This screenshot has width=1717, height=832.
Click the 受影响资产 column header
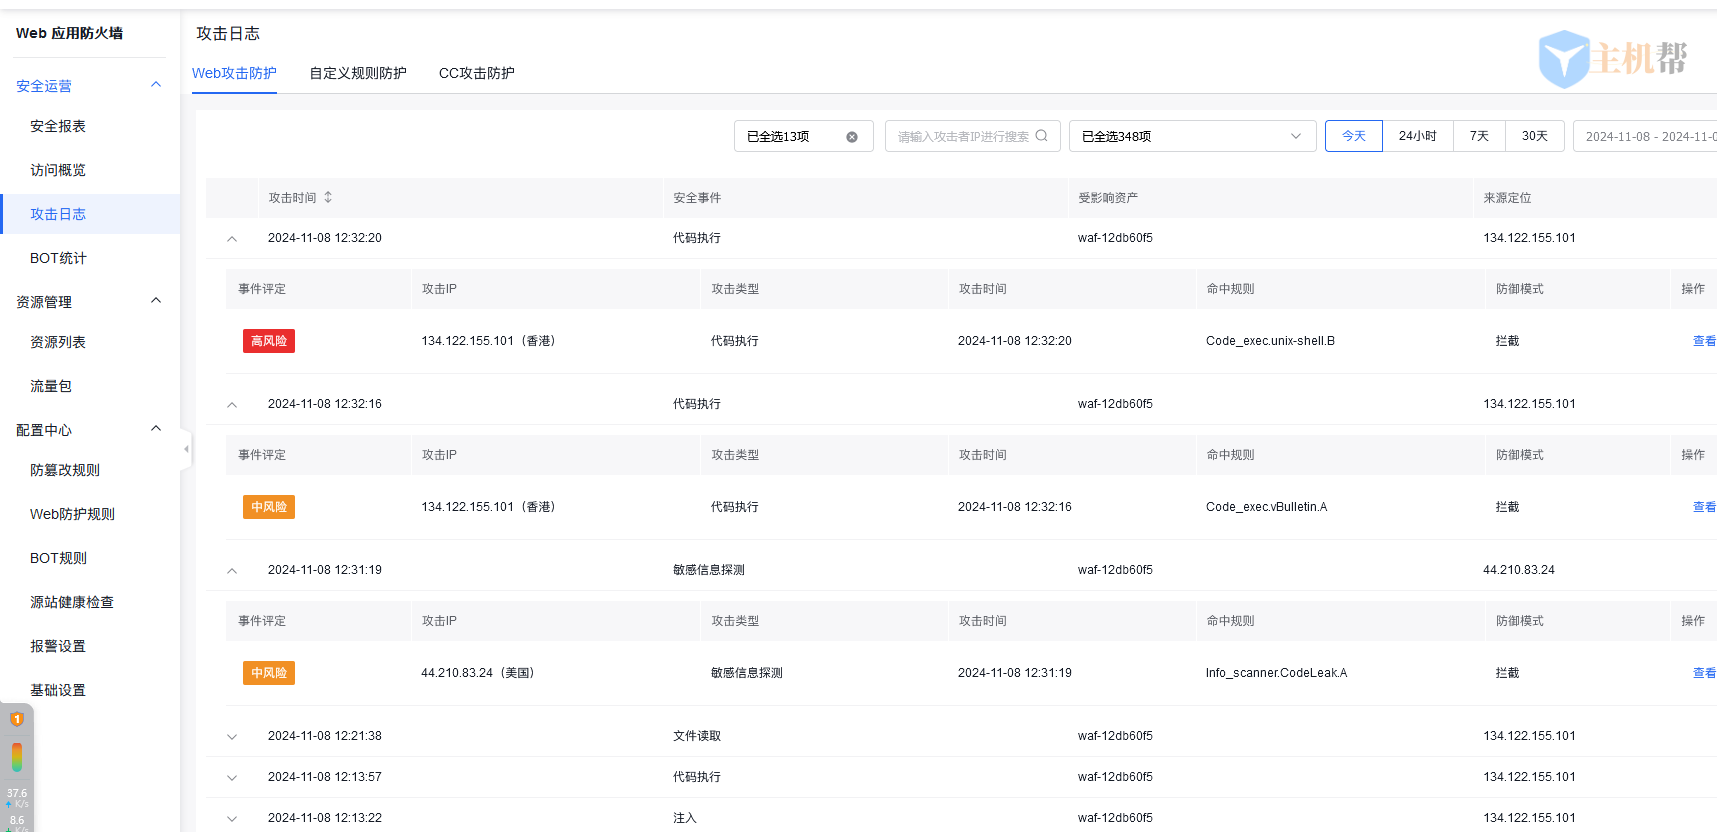pos(1108,198)
